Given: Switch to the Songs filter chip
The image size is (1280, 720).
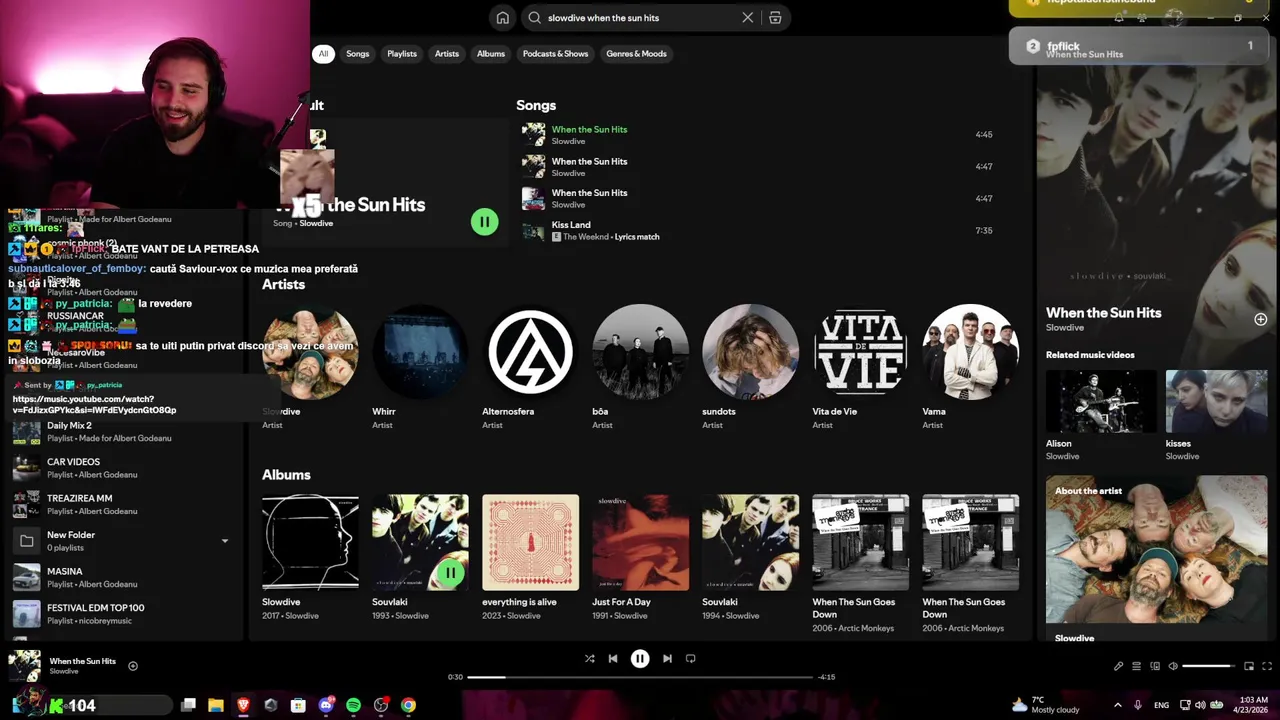Looking at the screenshot, I should coord(358,54).
